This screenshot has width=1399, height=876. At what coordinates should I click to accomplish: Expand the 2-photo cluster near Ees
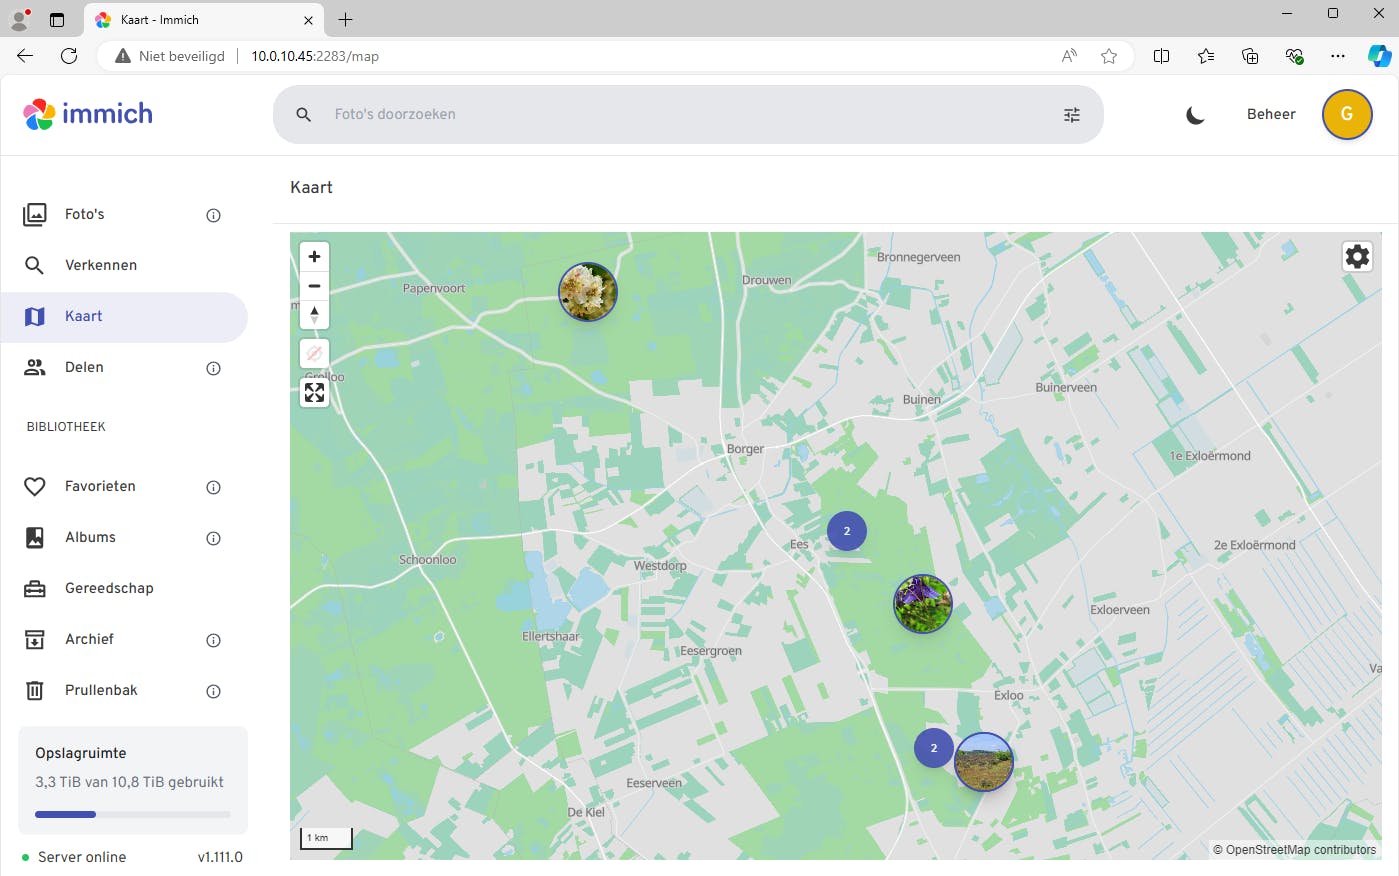[847, 531]
